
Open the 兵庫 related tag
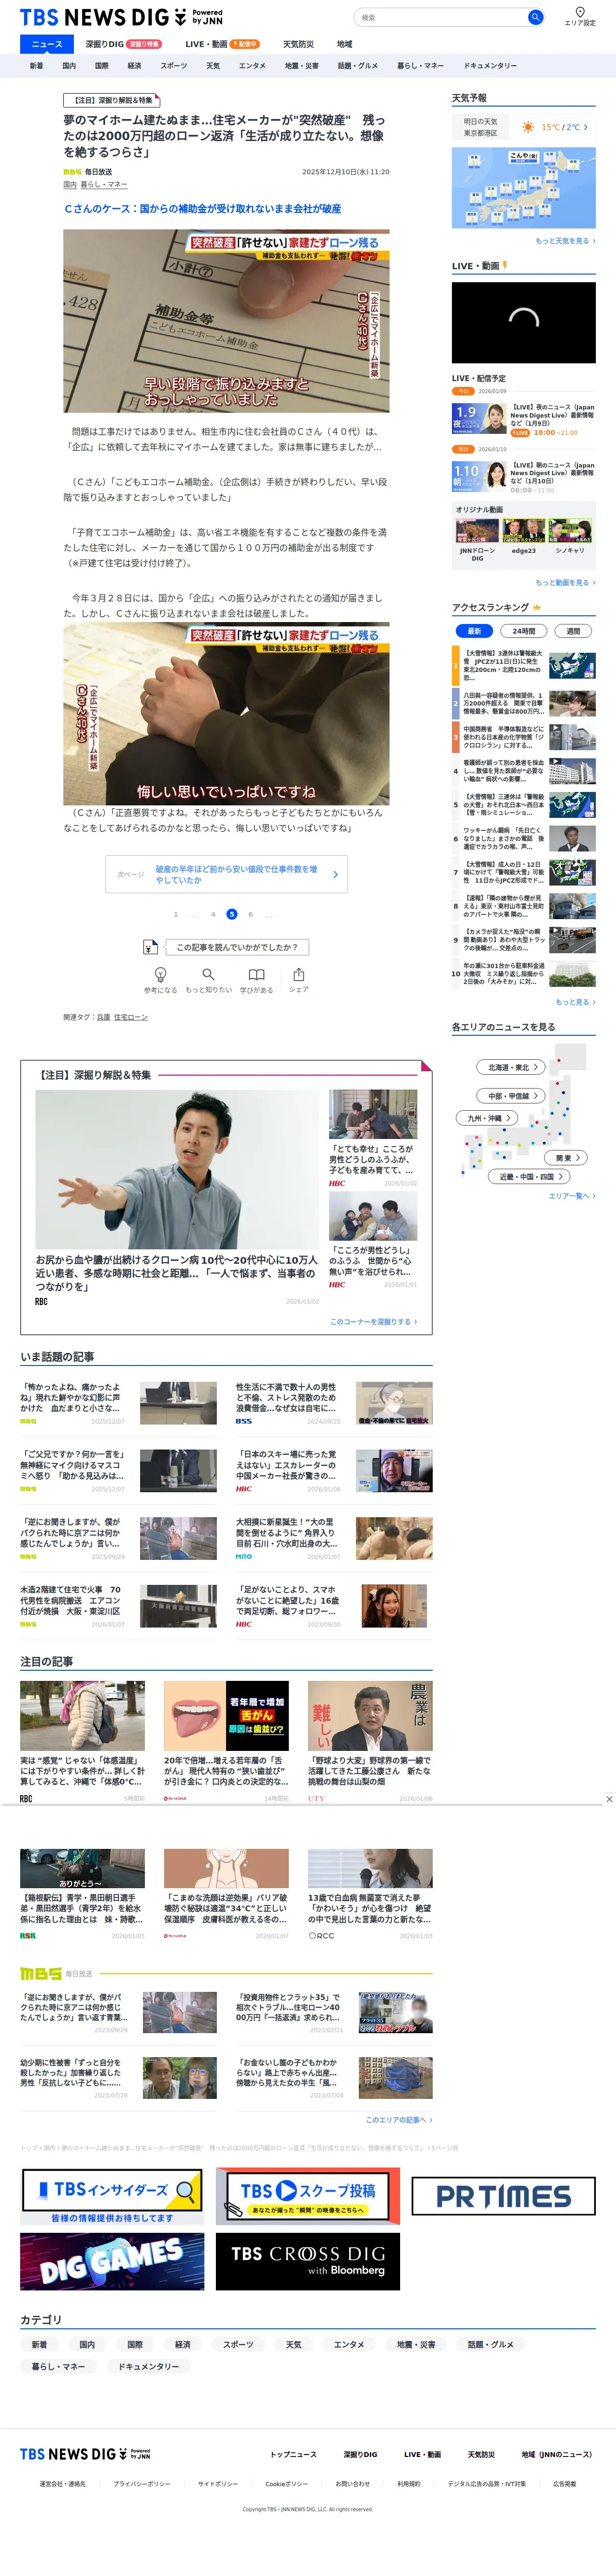(x=104, y=1017)
